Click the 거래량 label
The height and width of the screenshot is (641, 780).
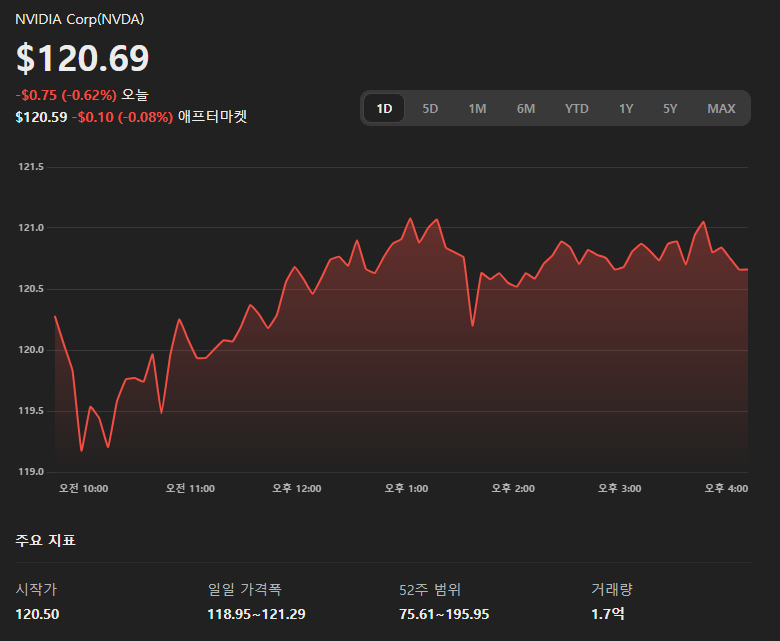612,590
